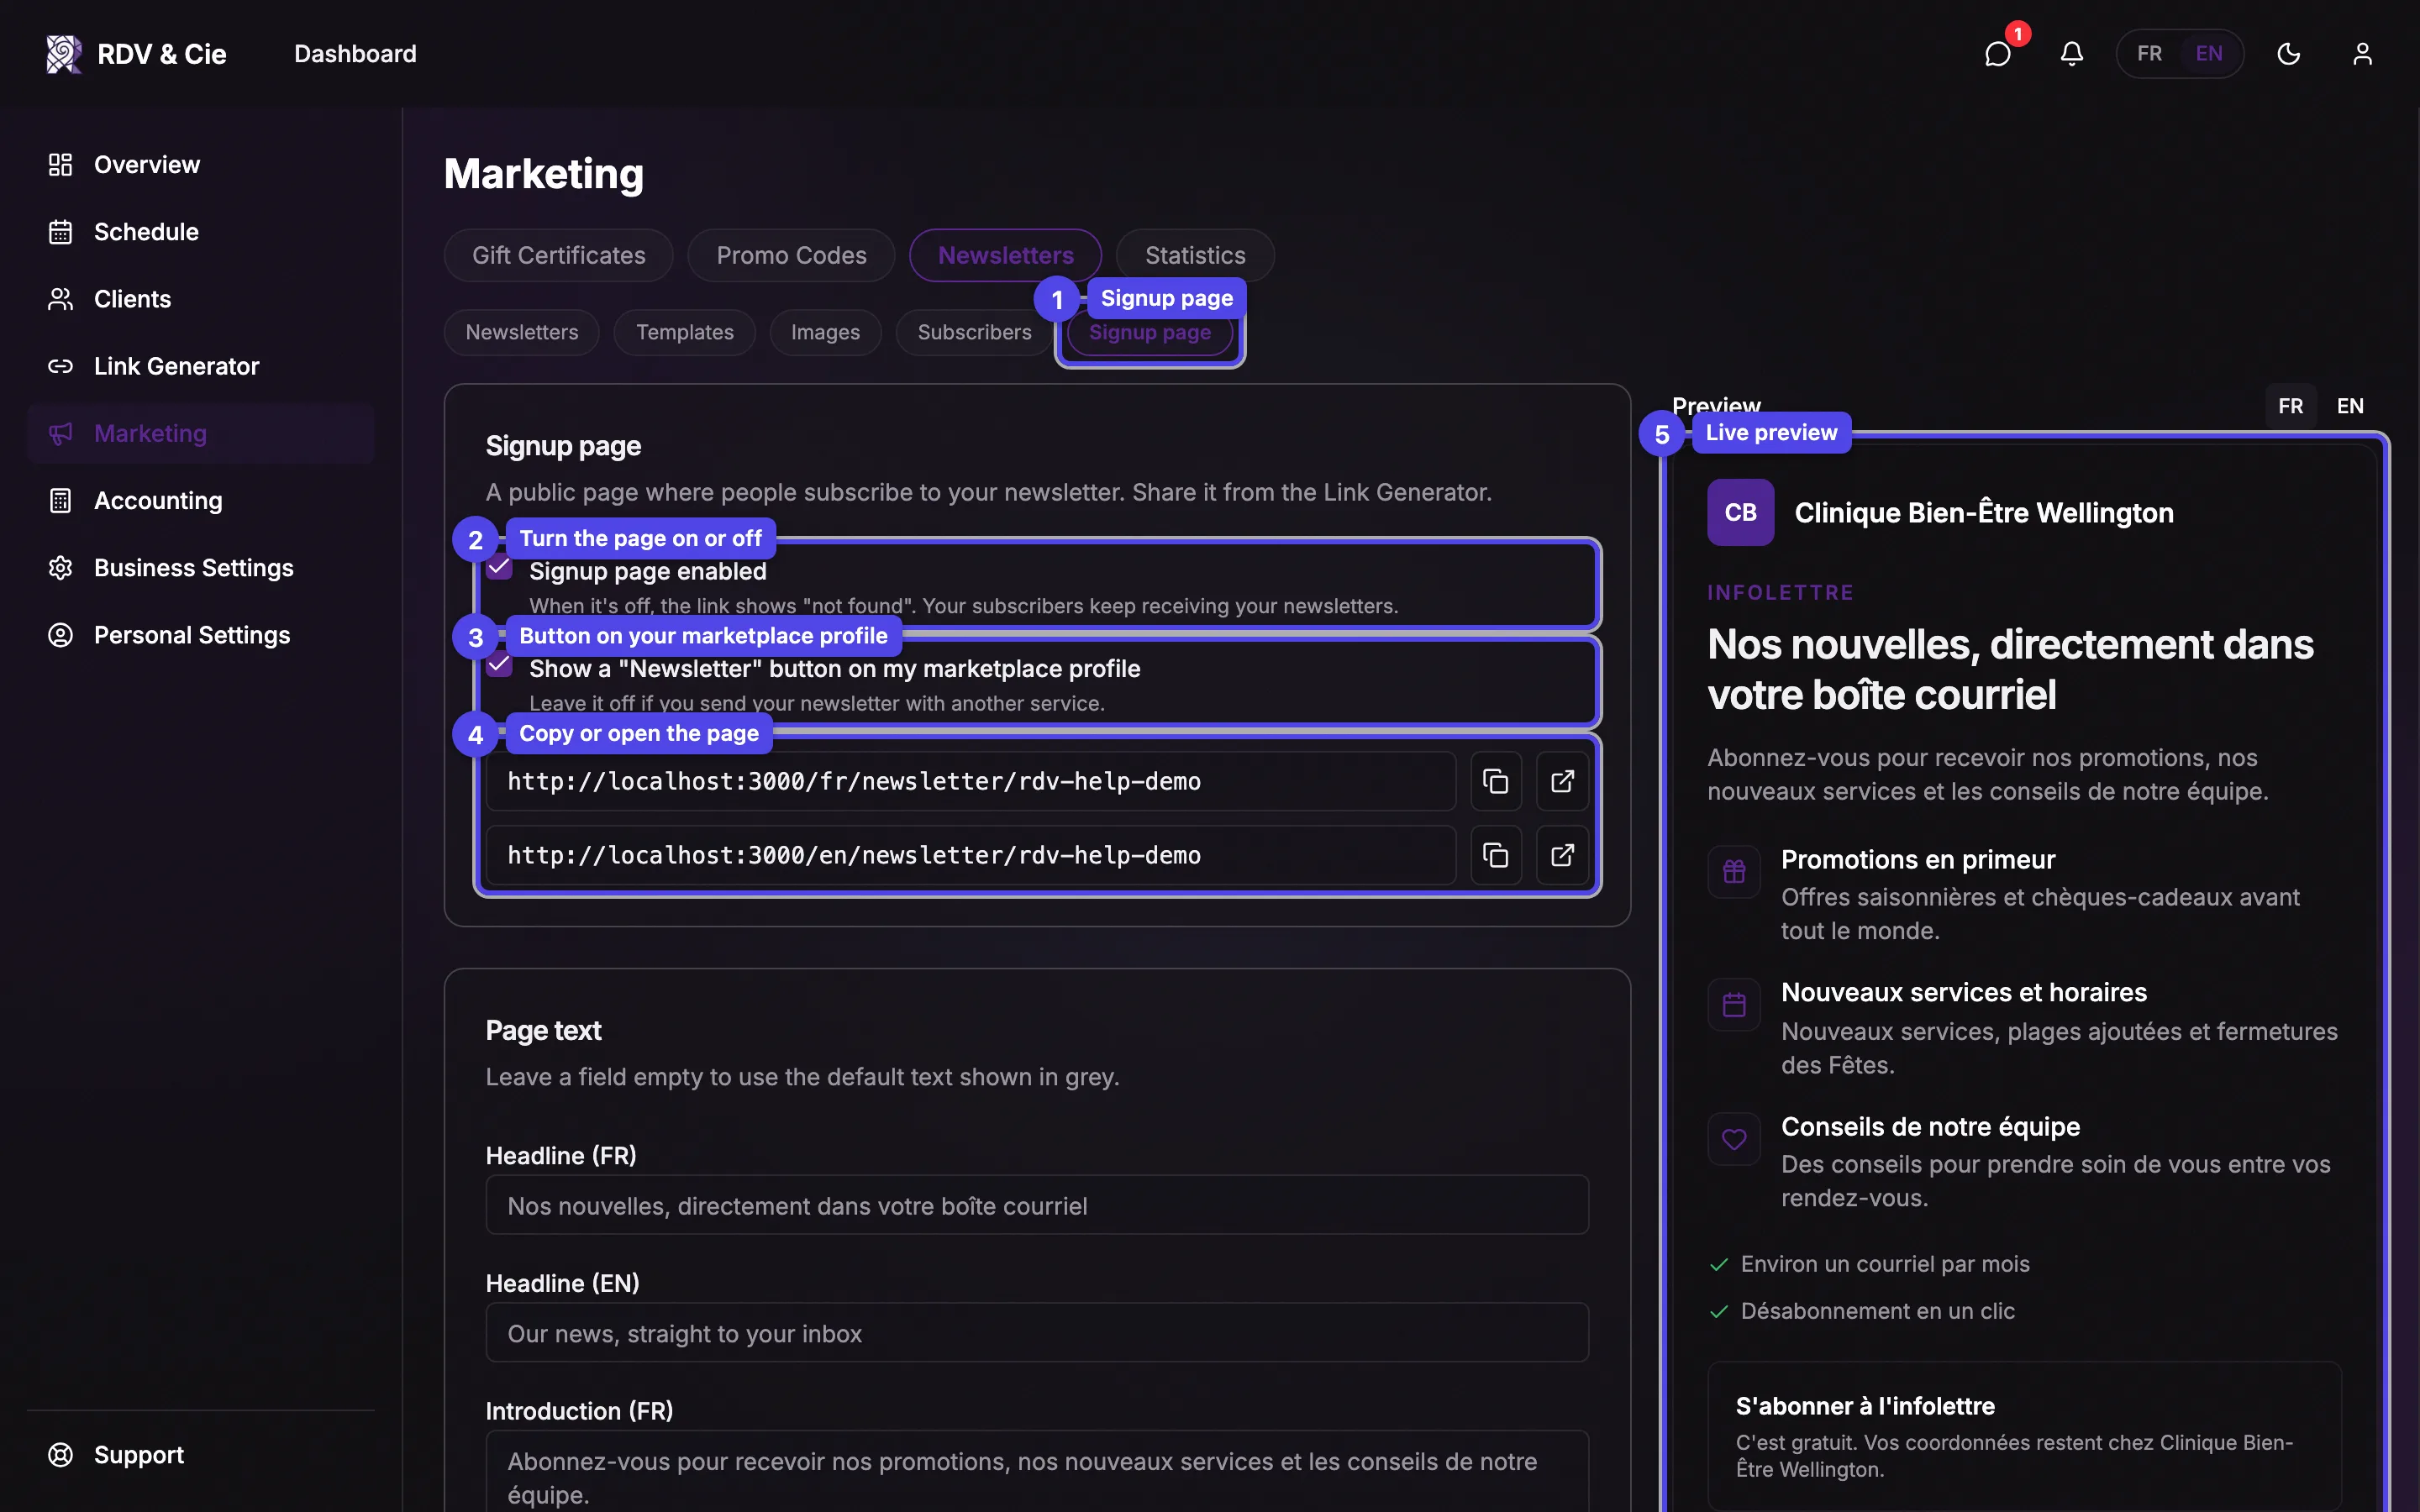The image size is (2420, 1512).
Task: Click the RDV & Cie logo
Action: (x=136, y=54)
